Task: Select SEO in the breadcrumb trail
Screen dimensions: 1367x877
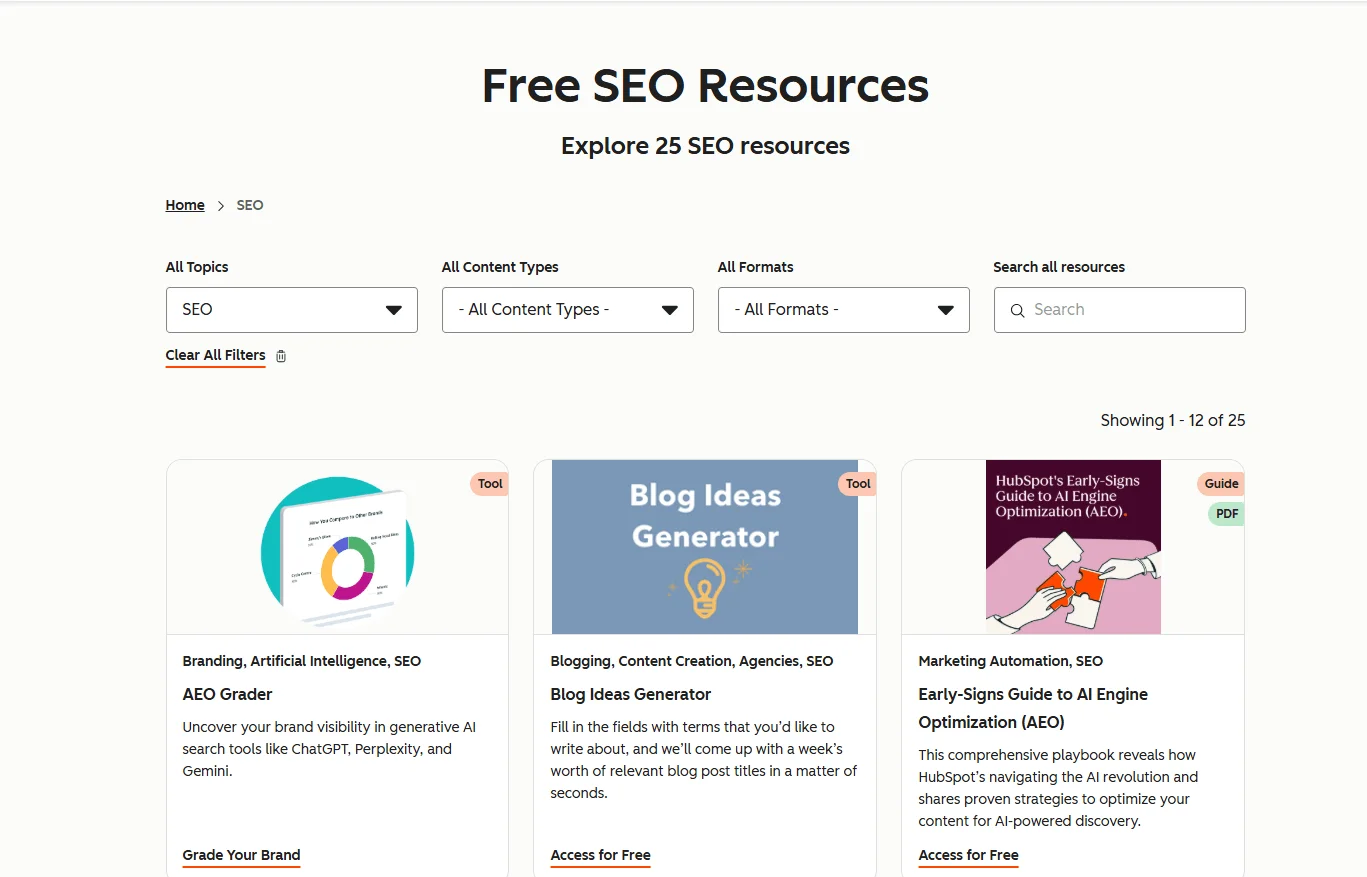Action: tap(249, 205)
